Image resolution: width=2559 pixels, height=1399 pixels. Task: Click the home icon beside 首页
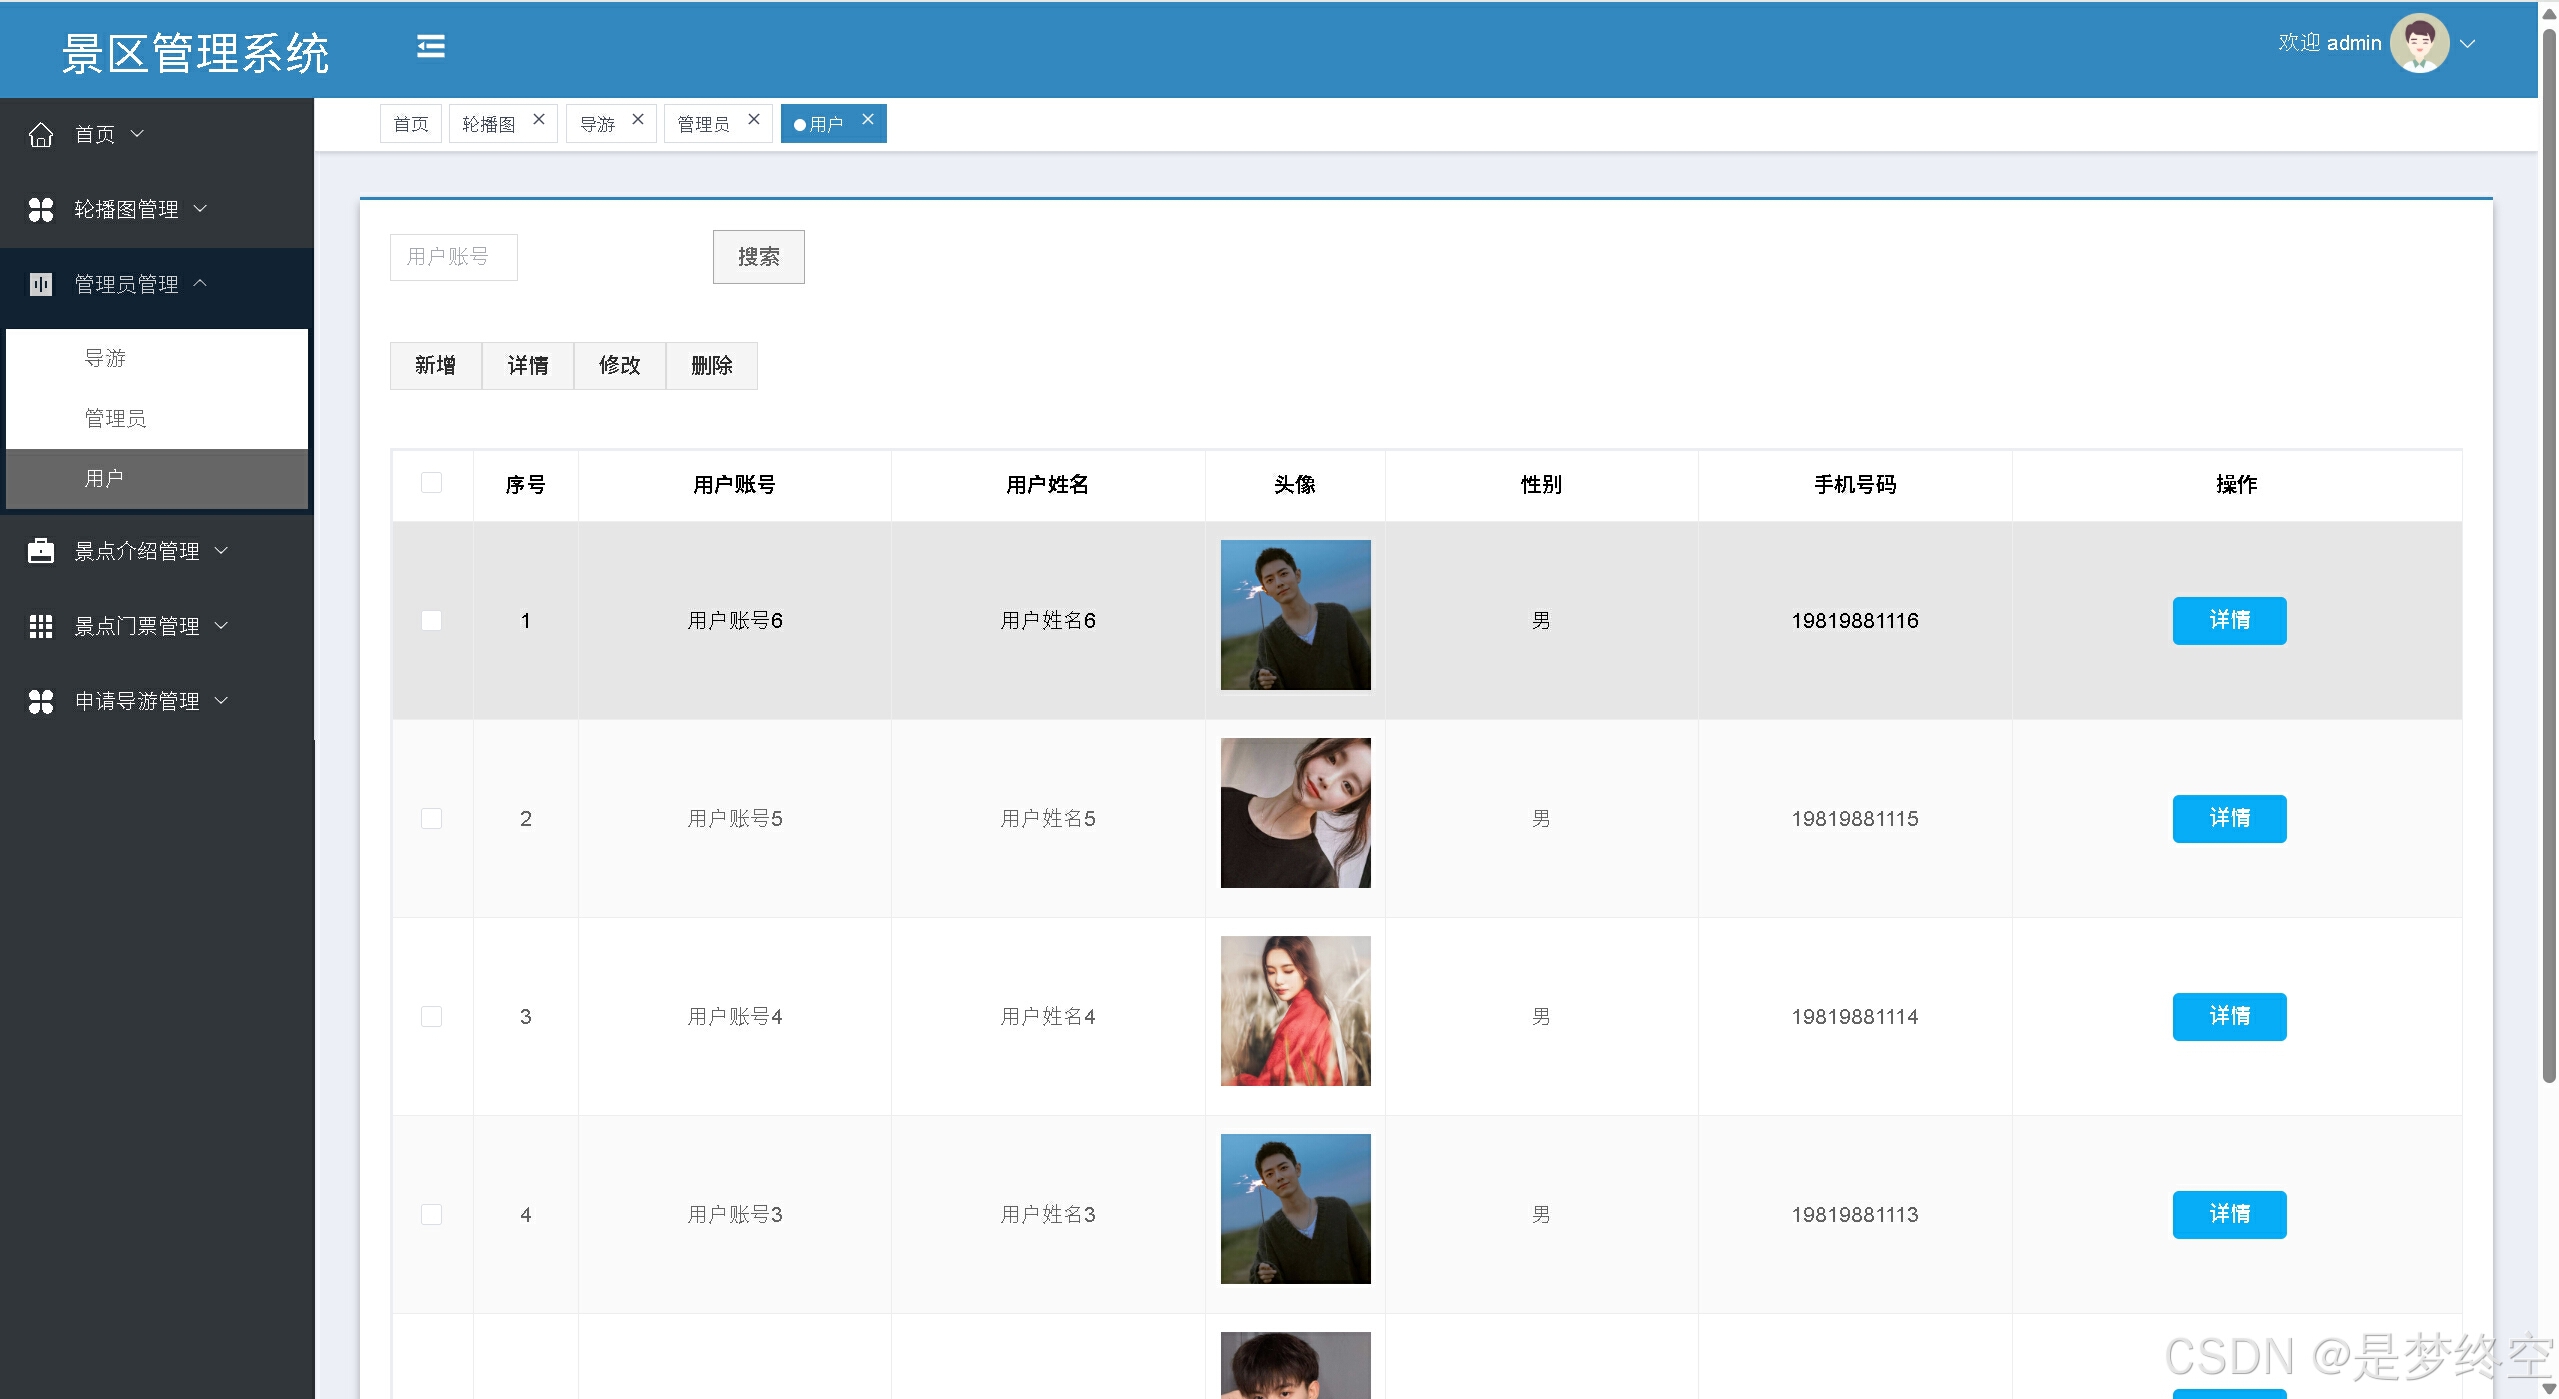tap(41, 134)
